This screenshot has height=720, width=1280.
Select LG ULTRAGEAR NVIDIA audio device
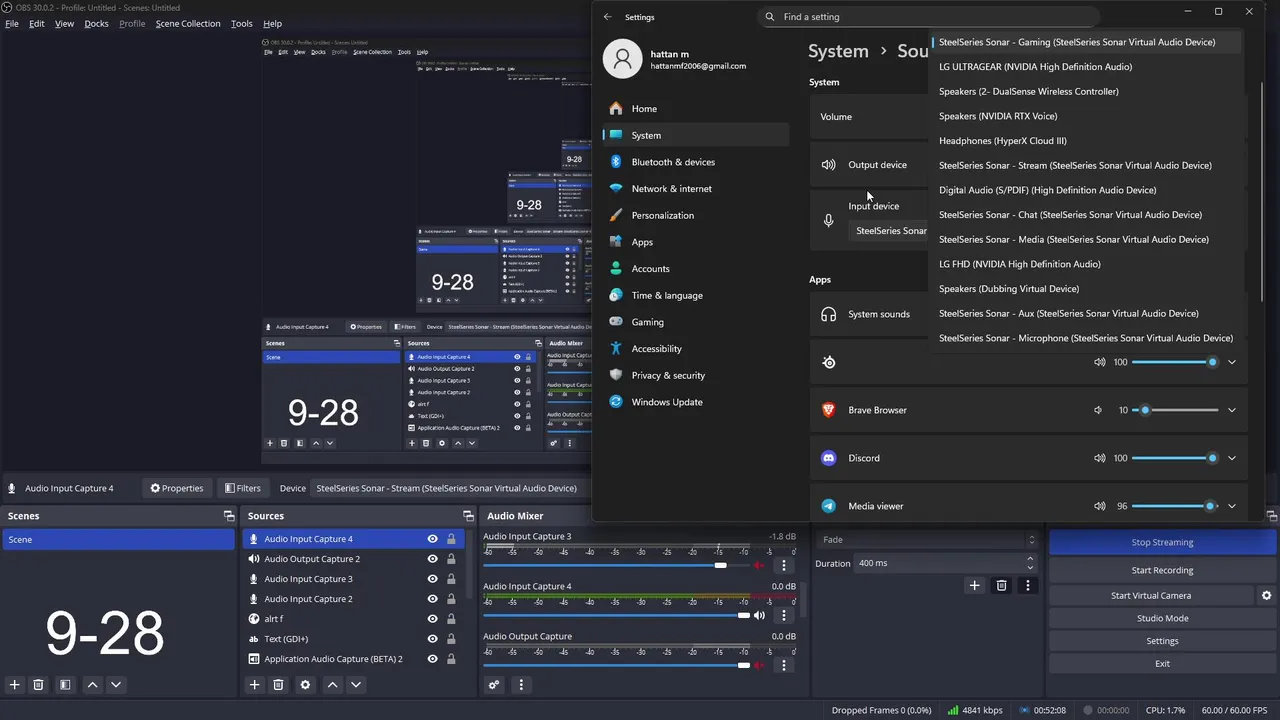click(1036, 67)
